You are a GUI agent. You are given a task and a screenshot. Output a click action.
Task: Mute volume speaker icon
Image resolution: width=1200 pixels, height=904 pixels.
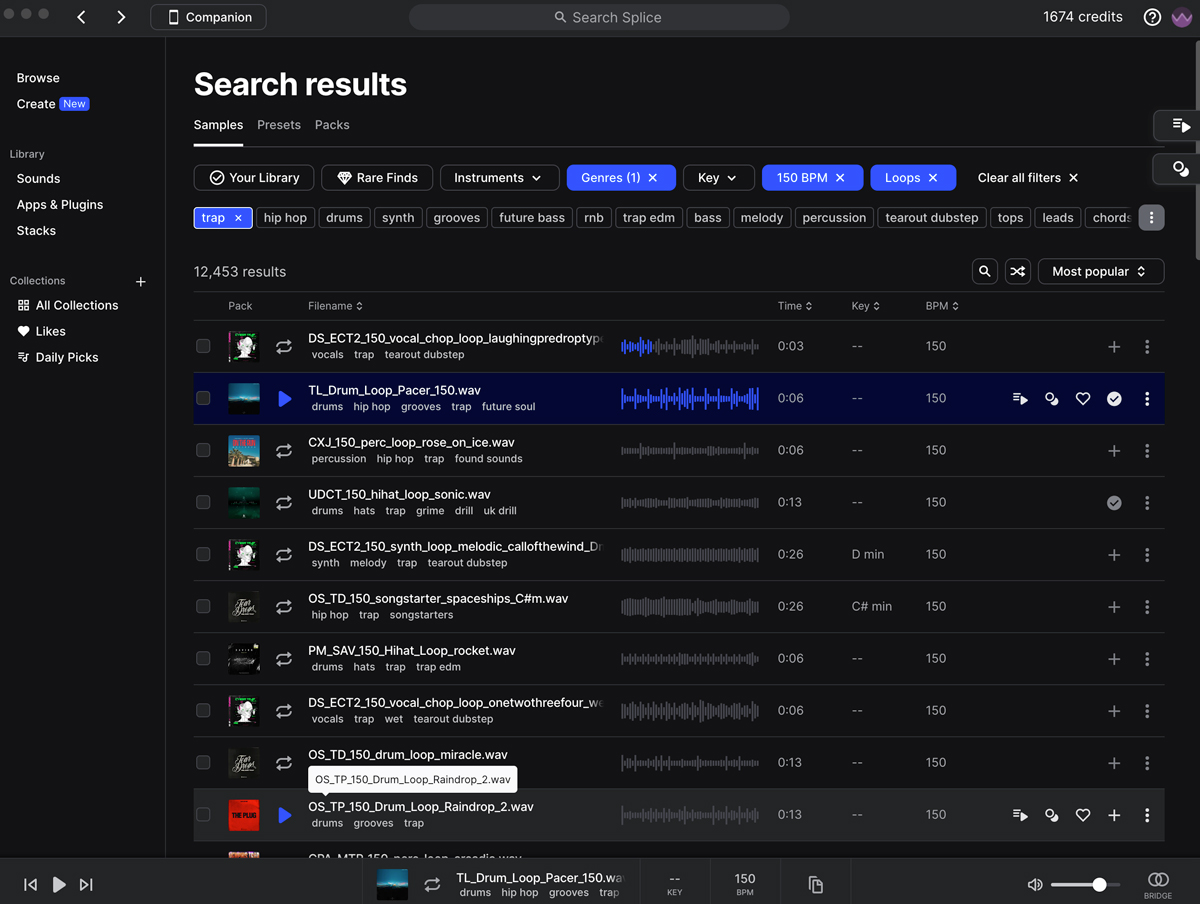(x=1035, y=884)
